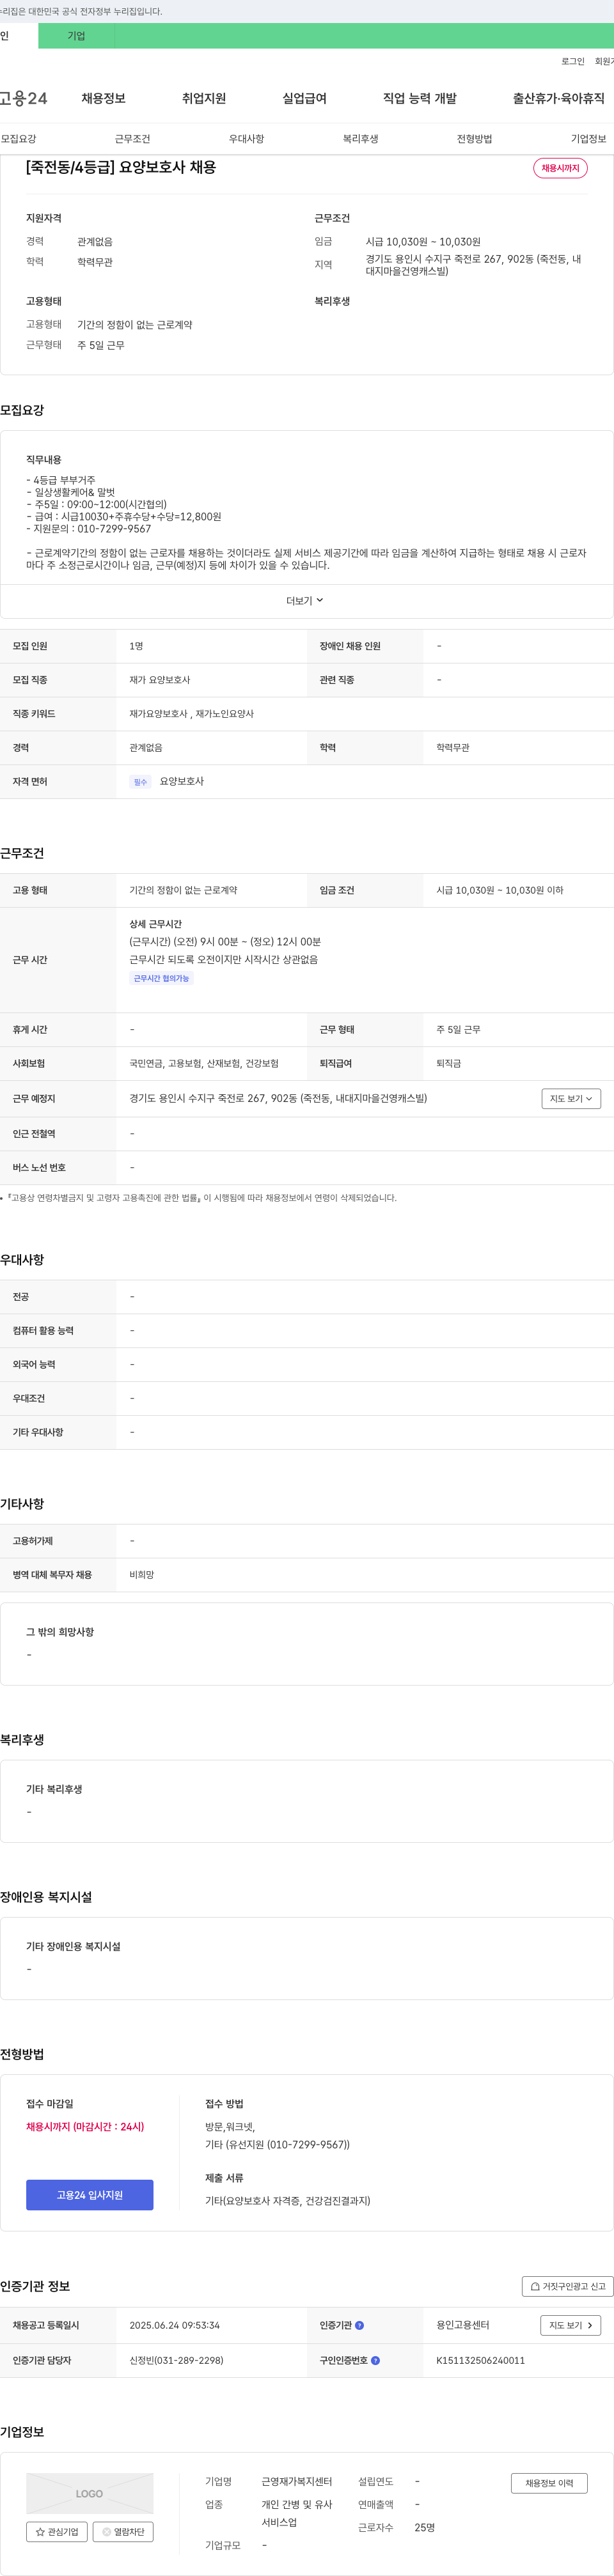Click the 채용시까지 status badge
614x2576 pixels.
click(560, 168)
